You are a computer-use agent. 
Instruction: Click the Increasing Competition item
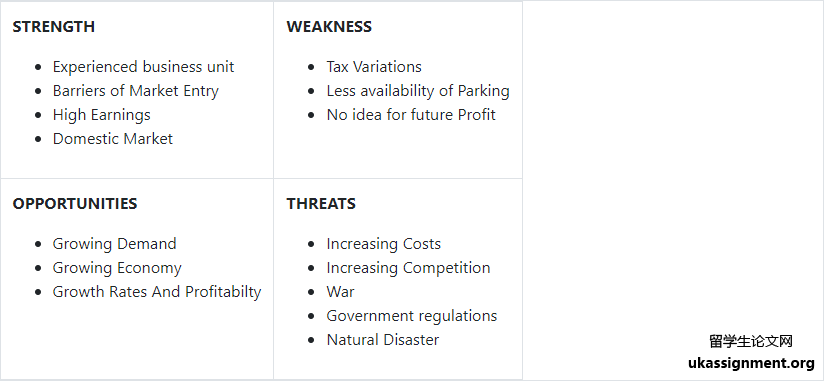[408, 268]
